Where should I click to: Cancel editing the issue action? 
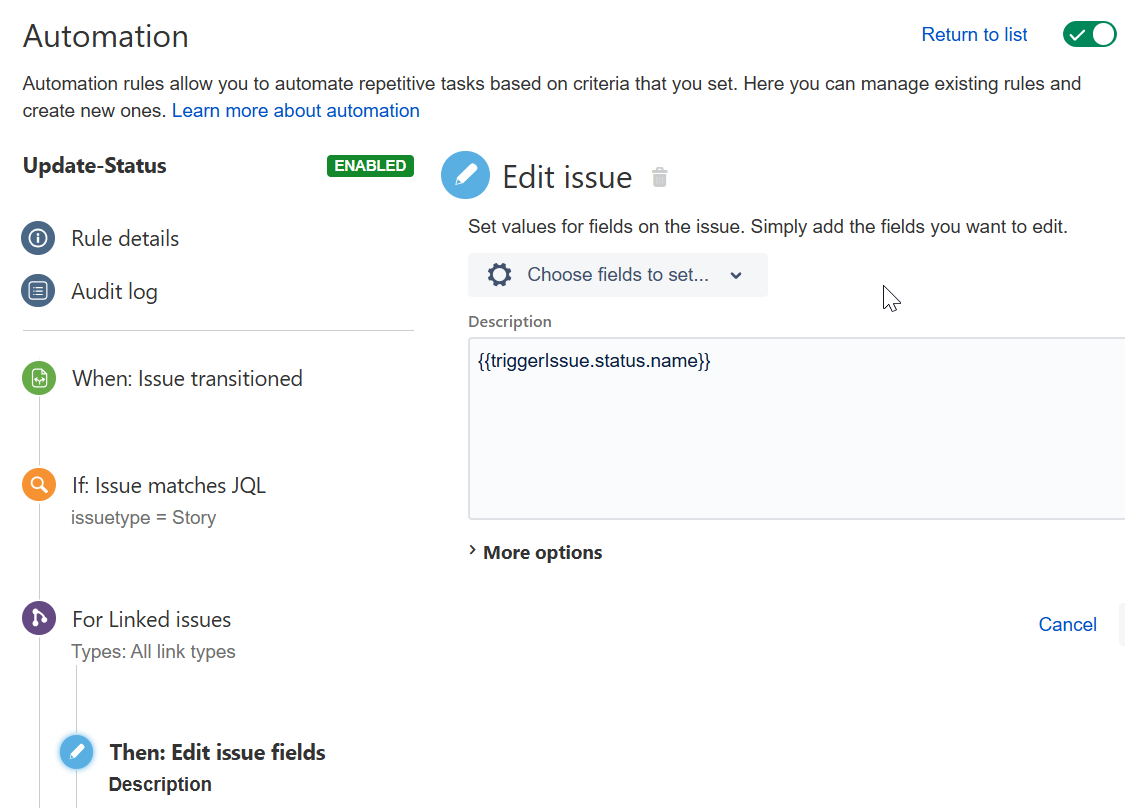(x=1067, y=624)
